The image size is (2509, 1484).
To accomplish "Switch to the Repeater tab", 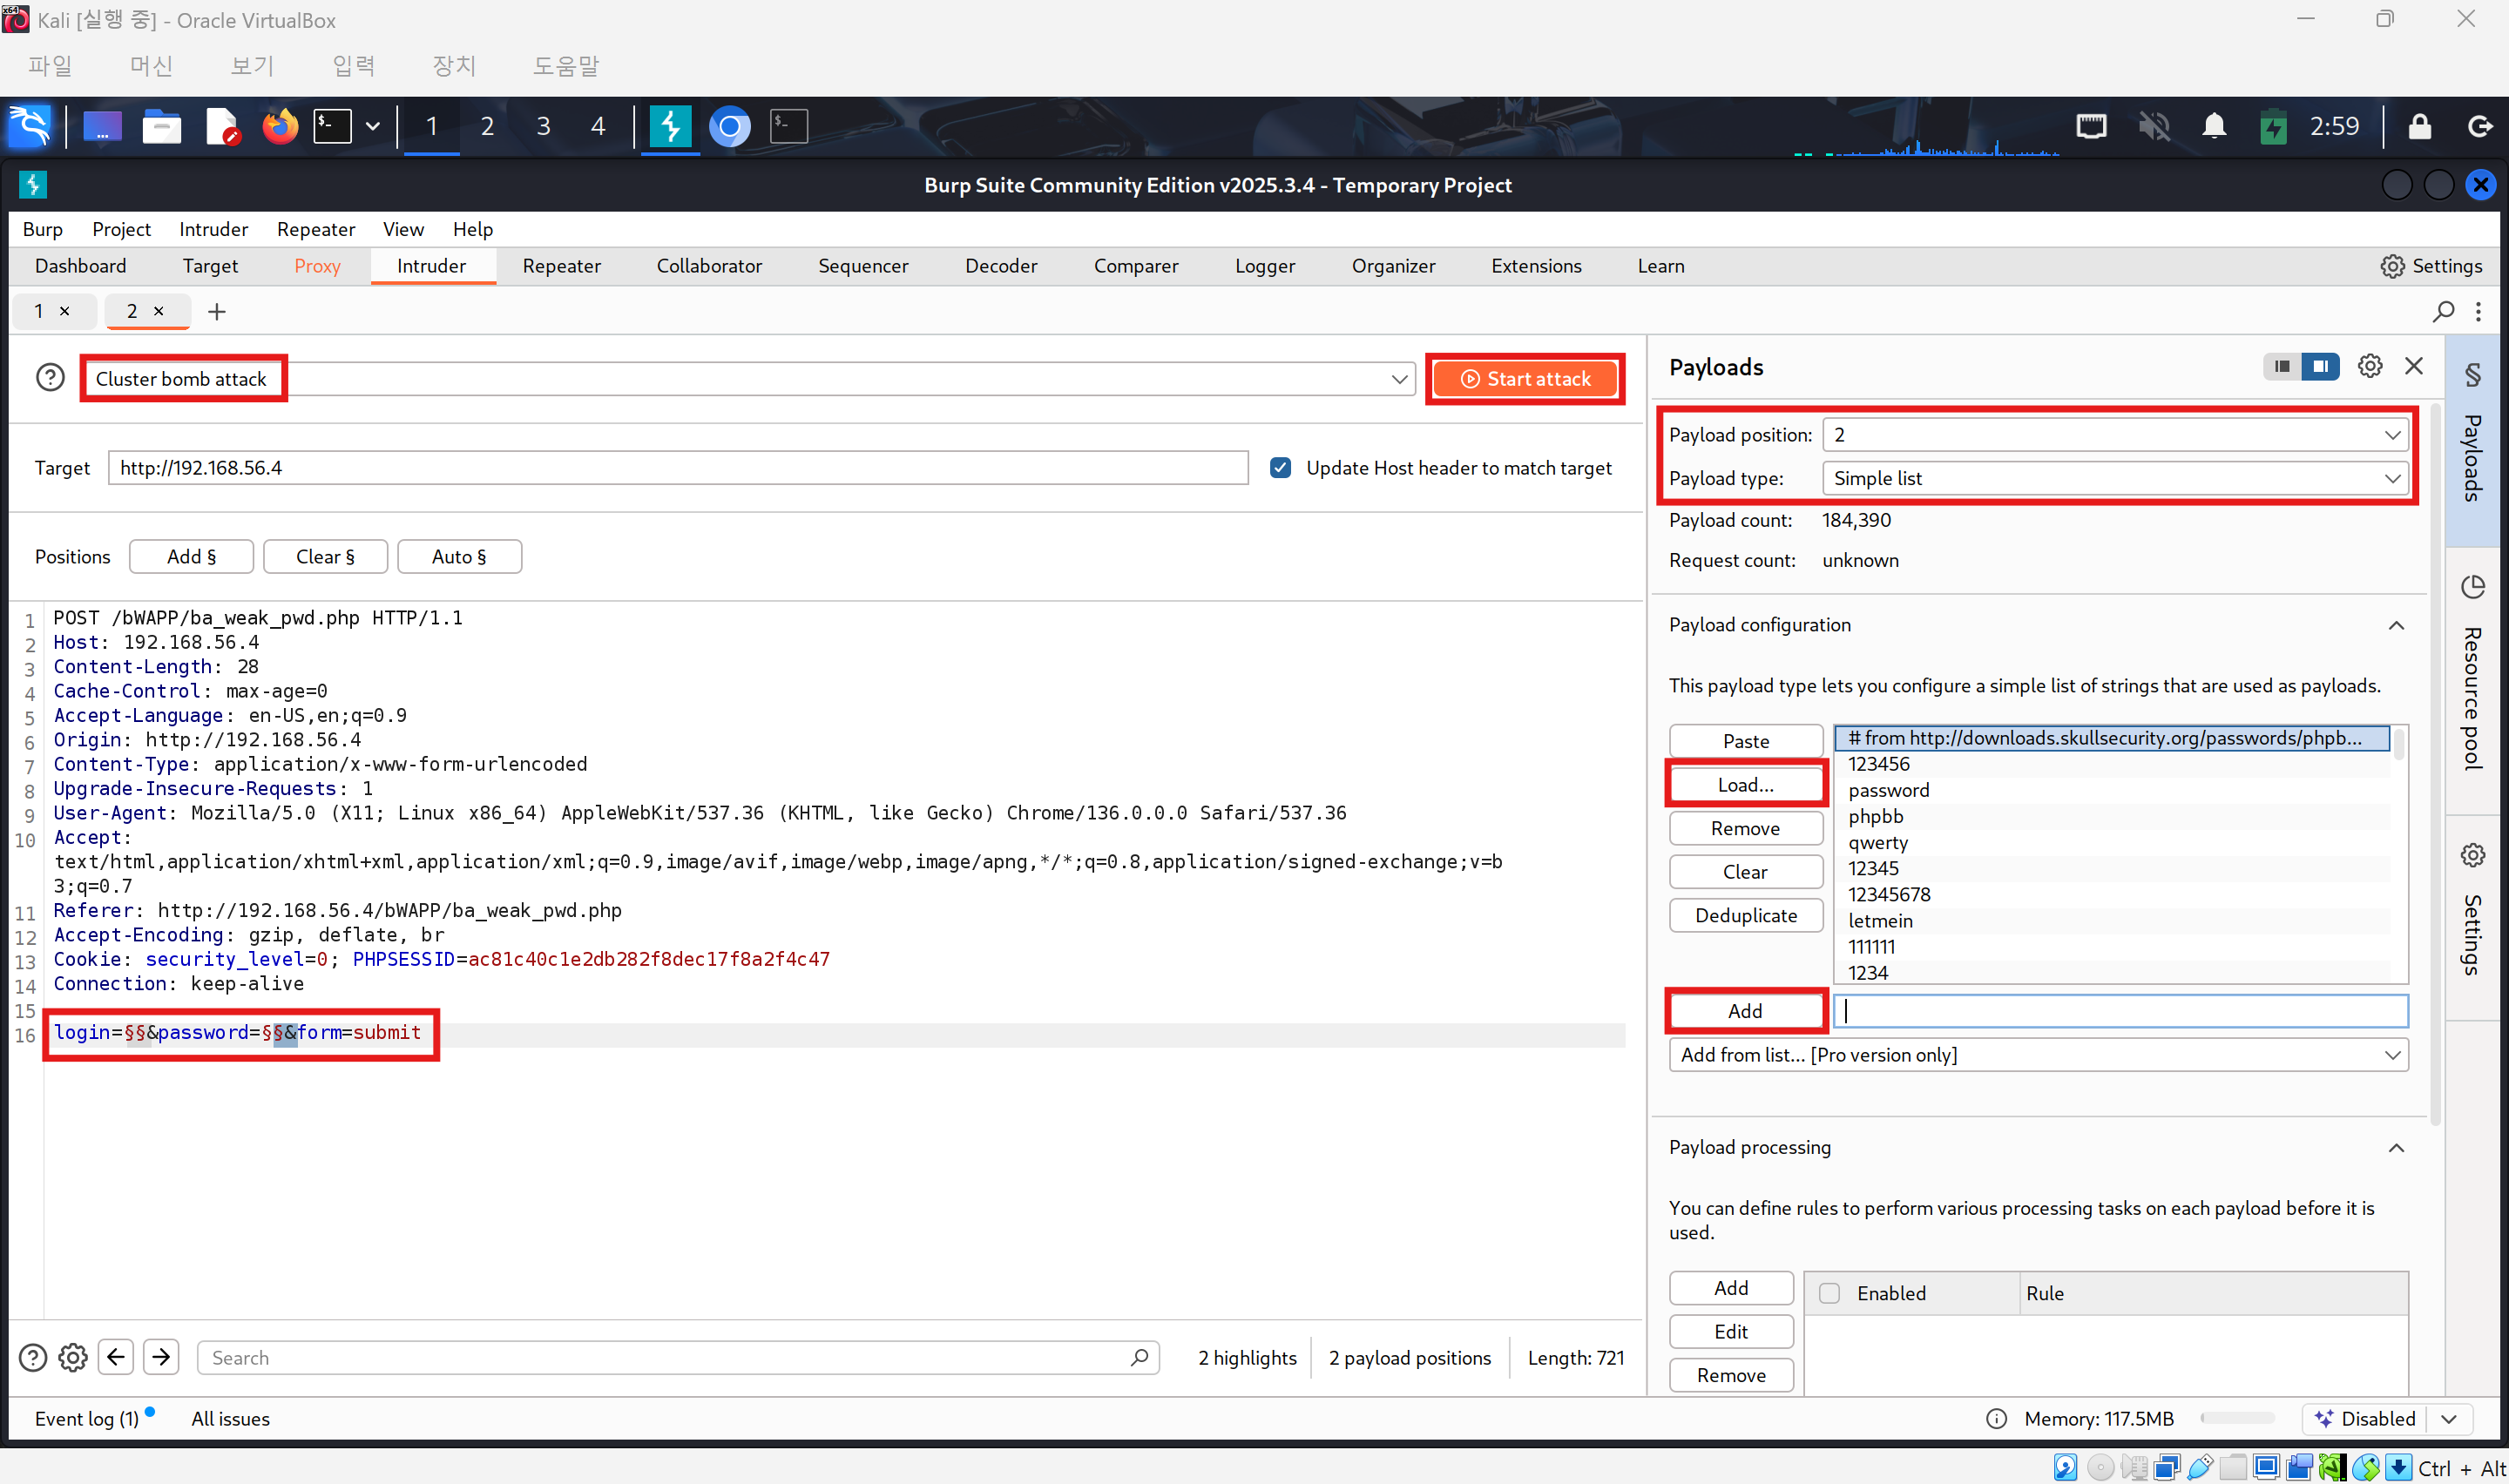I will (561, 266).
